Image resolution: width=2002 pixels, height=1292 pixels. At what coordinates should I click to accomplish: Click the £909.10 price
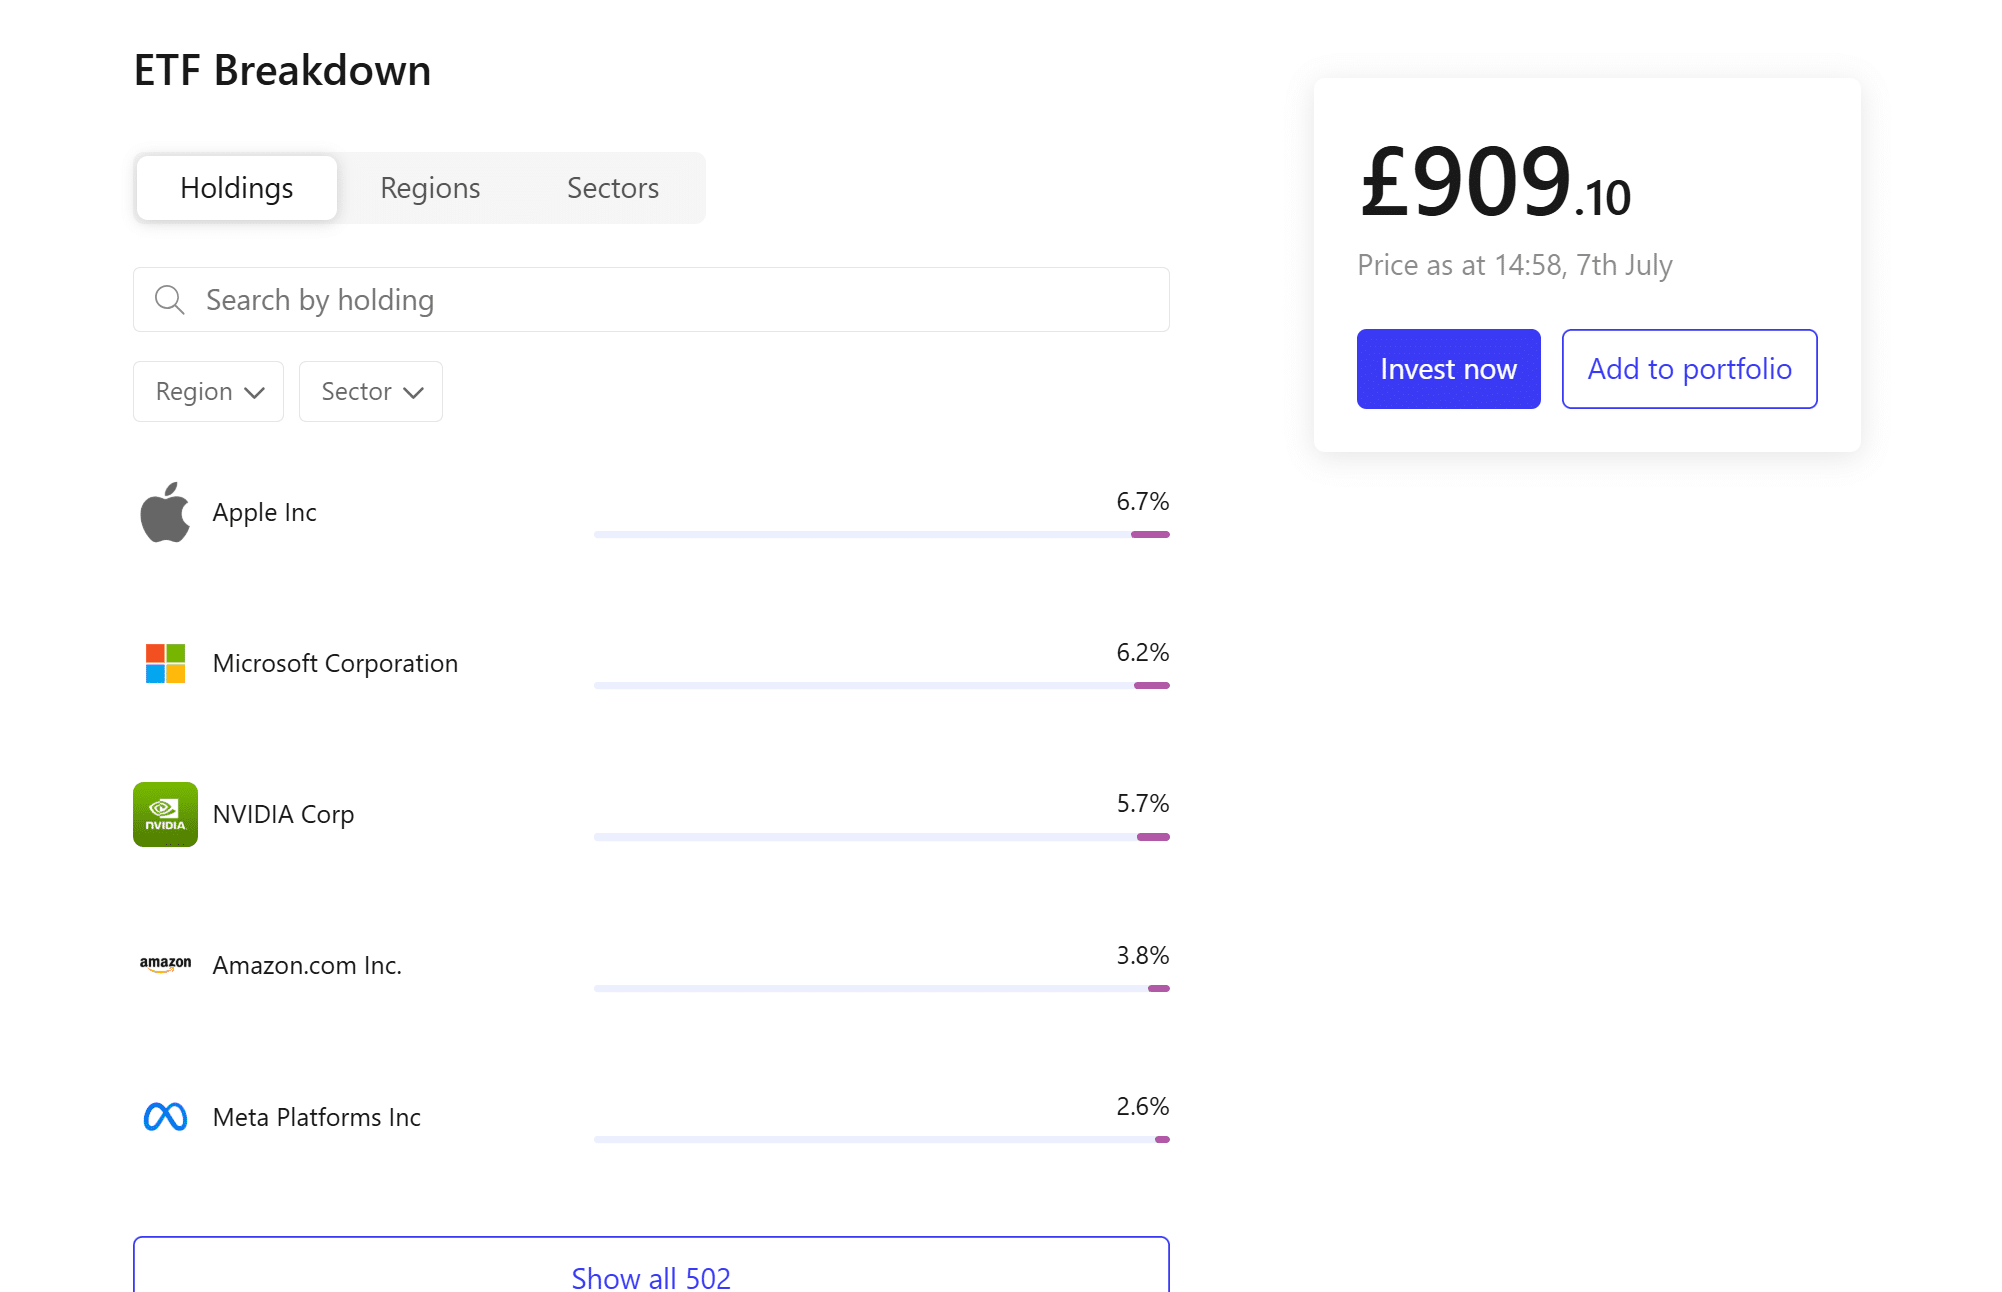click(x=1495, y=182)
